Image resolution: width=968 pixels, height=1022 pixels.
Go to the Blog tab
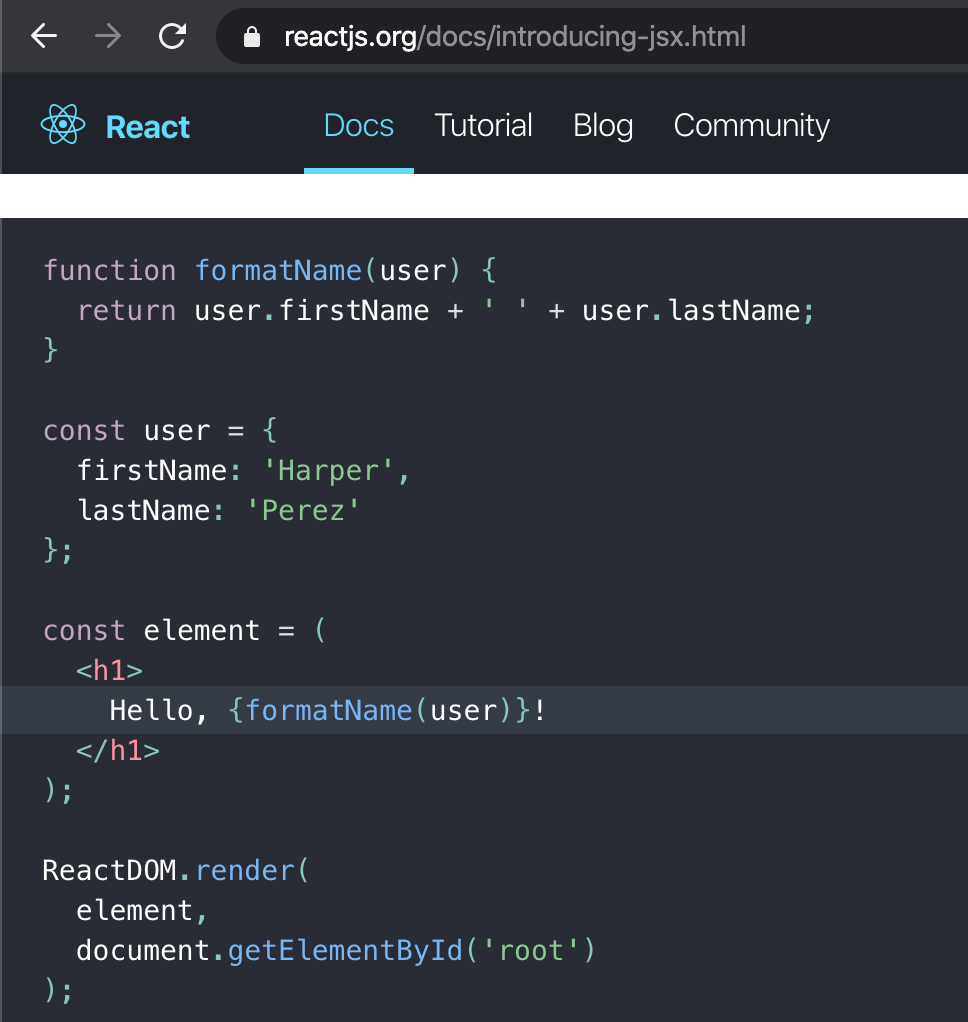[x=603, y=126]
